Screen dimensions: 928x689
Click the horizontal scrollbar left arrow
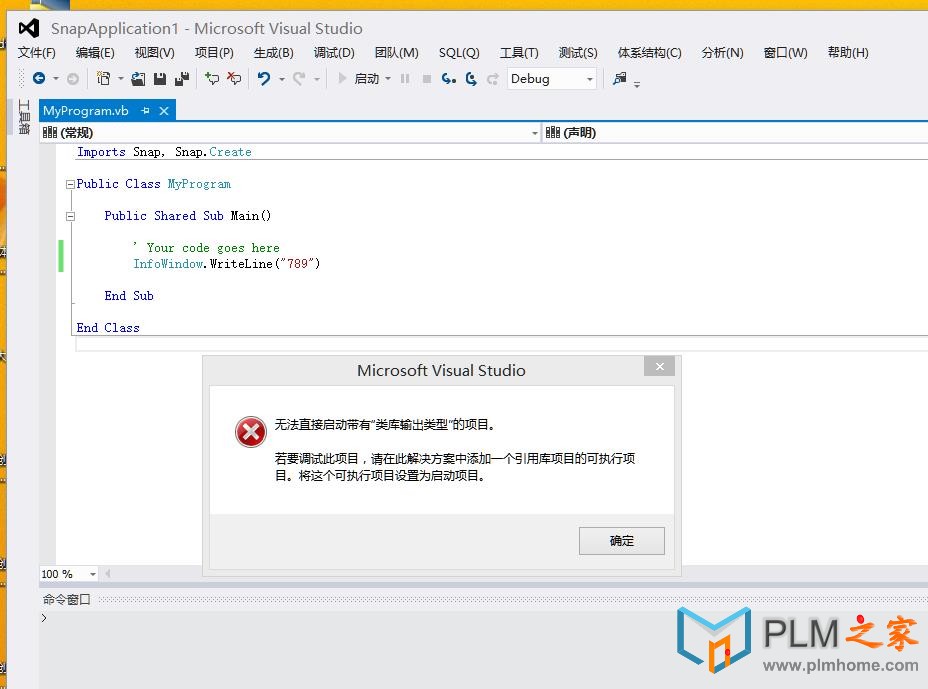108,574
